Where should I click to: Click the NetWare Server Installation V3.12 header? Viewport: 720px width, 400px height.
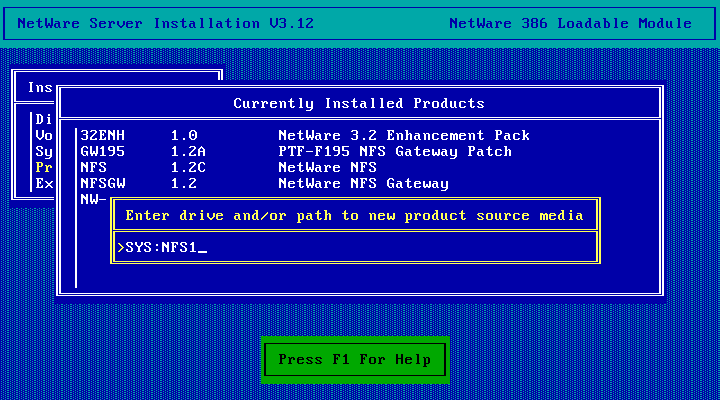pyautogui.click(x=166, y=23)
